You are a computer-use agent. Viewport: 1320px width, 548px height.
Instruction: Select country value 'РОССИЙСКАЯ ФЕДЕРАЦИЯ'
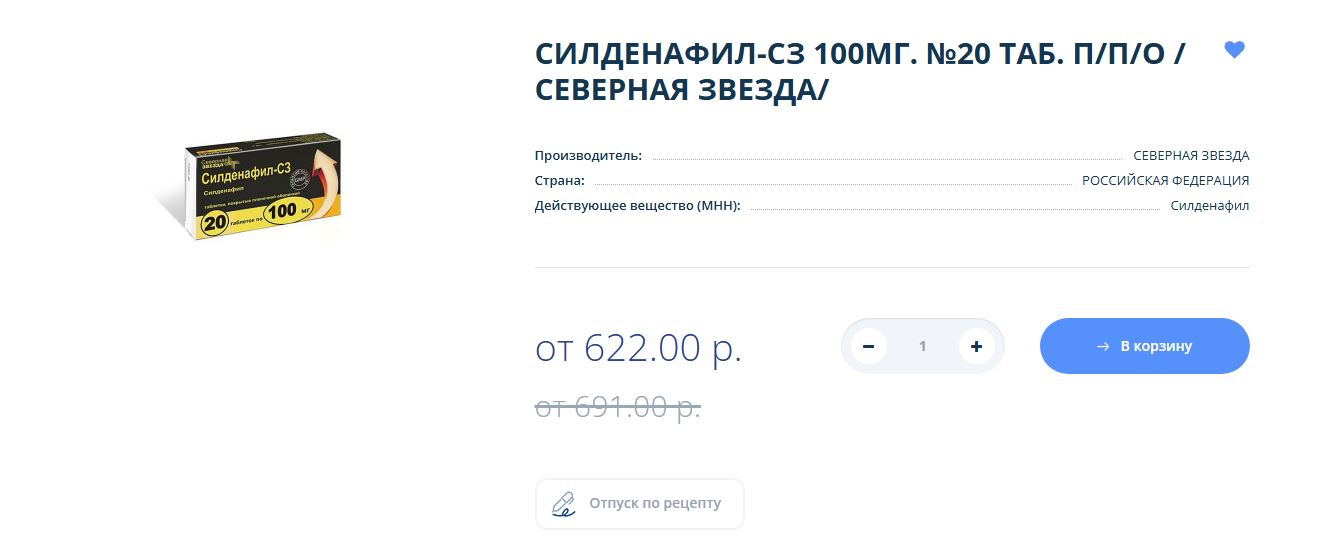pos(1165,181)
